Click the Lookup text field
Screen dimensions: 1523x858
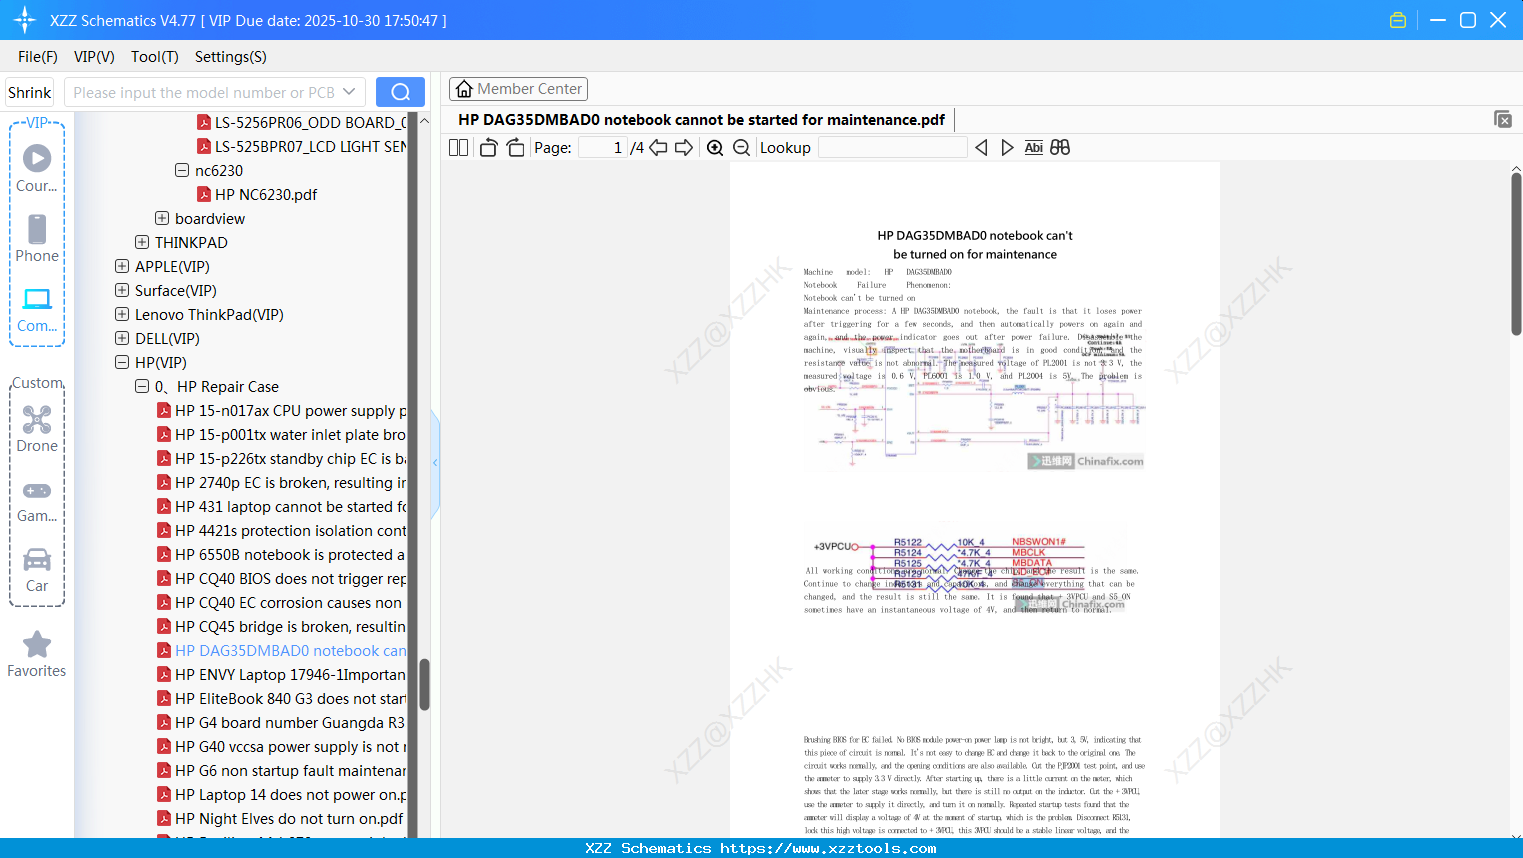[893, 148]
